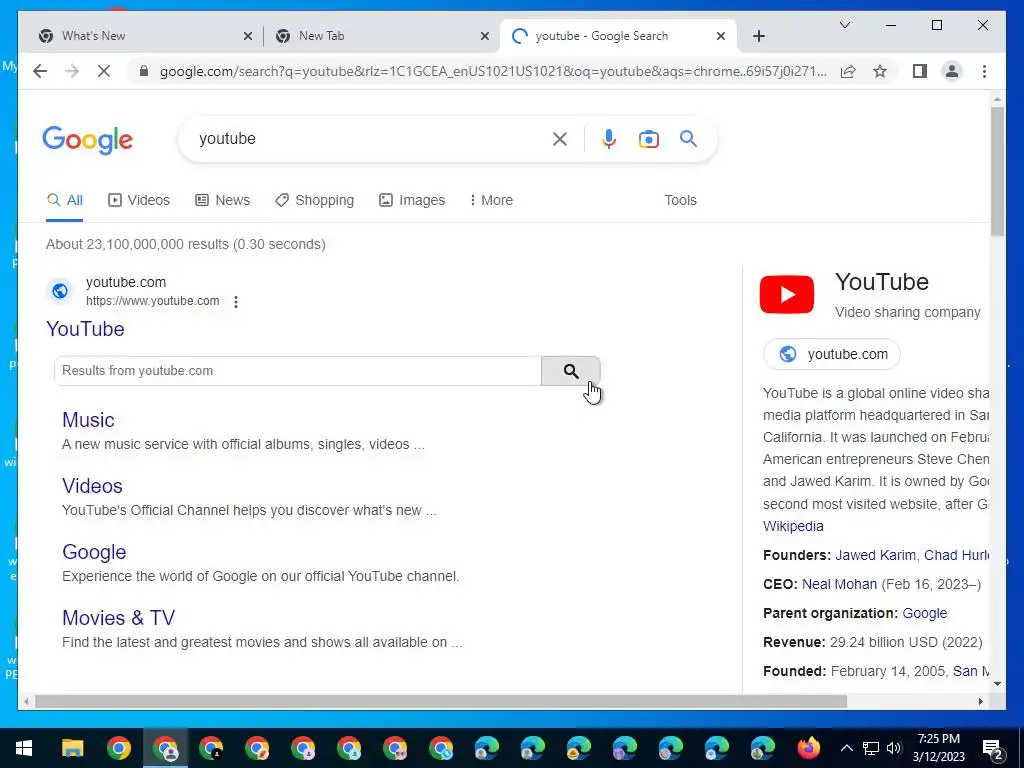The image size is (1024, 768).
Task: Open the Videos sitelink under YouTube
Action: pos(92,485)
